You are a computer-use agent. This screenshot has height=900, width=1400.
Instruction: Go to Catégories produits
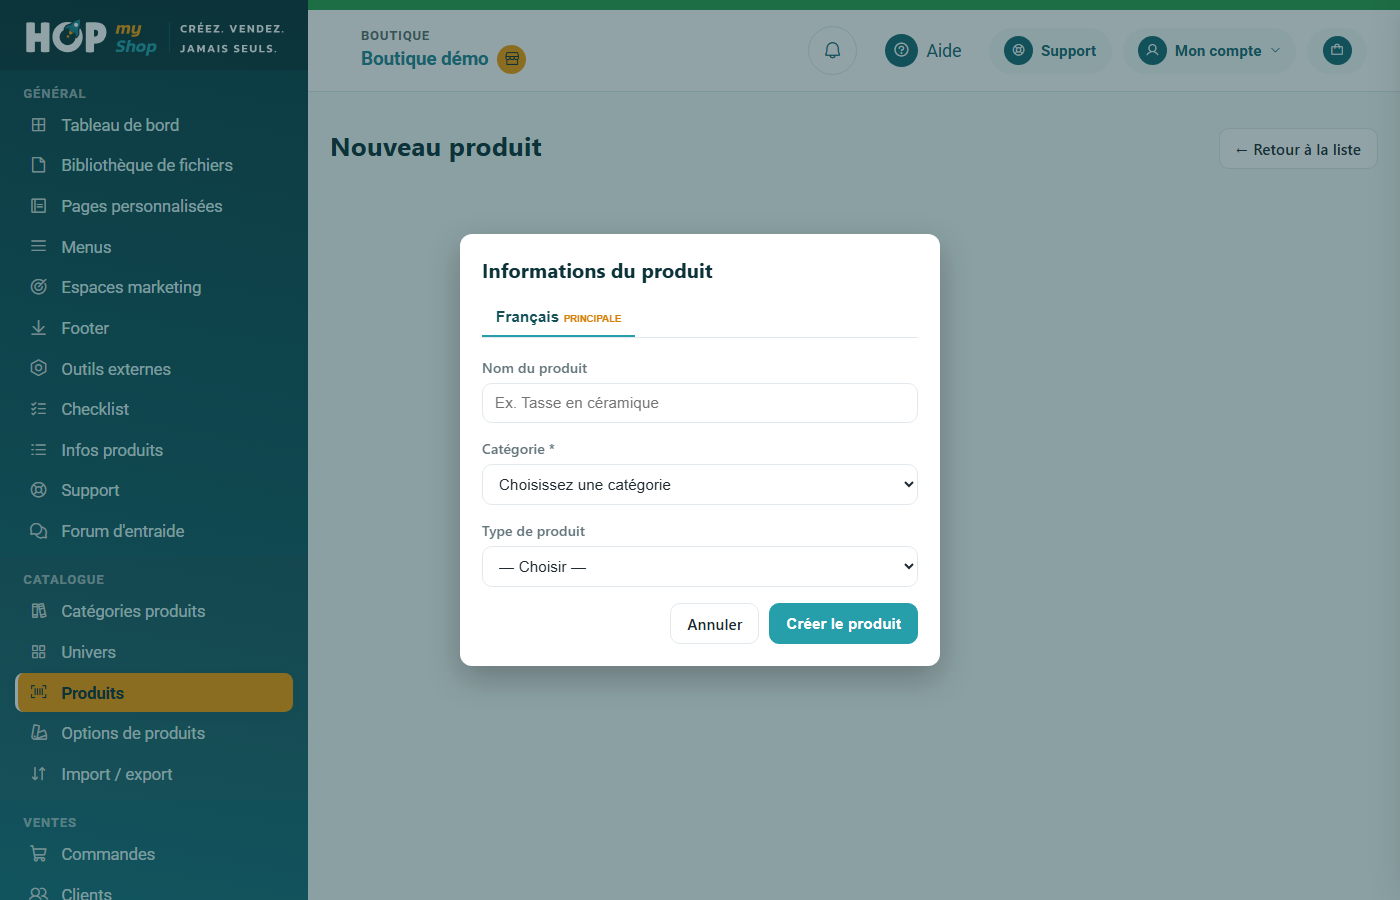(154, 611)
